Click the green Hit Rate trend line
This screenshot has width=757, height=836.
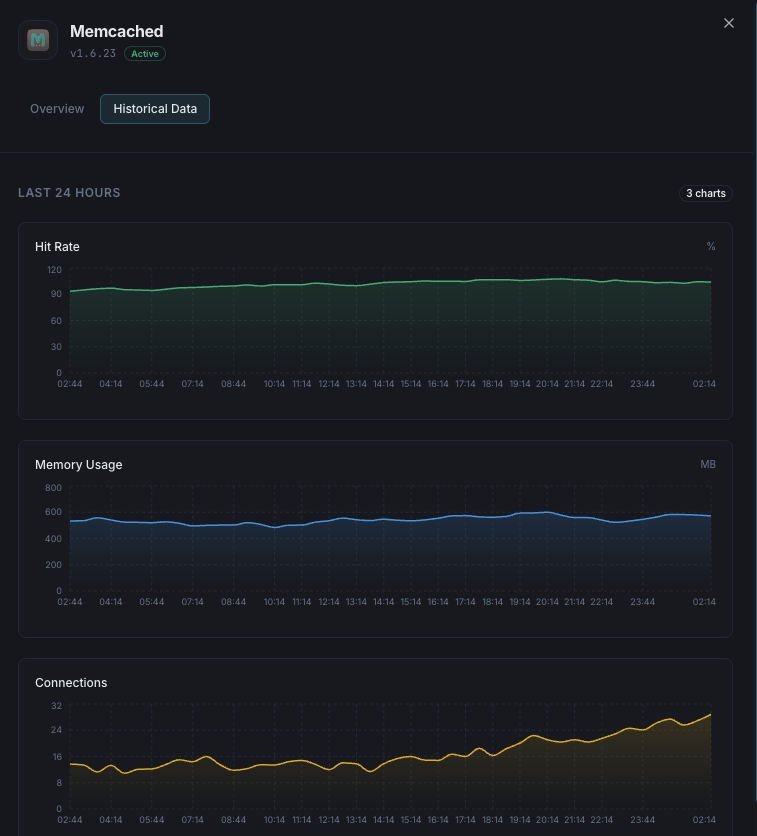click(400, 283)
